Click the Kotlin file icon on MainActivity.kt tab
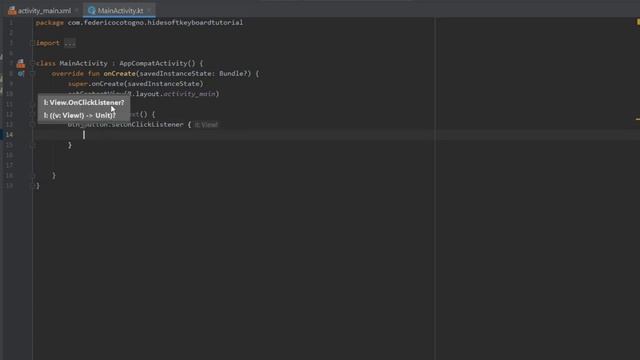Viewport: 640px width, 360px height. pos(91,11)
